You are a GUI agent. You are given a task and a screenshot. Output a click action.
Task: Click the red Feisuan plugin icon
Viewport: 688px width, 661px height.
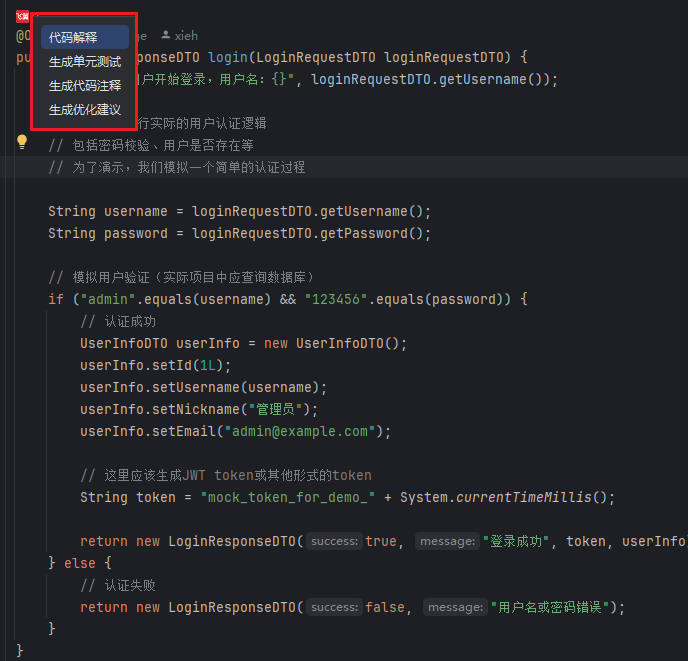(22, 18)
